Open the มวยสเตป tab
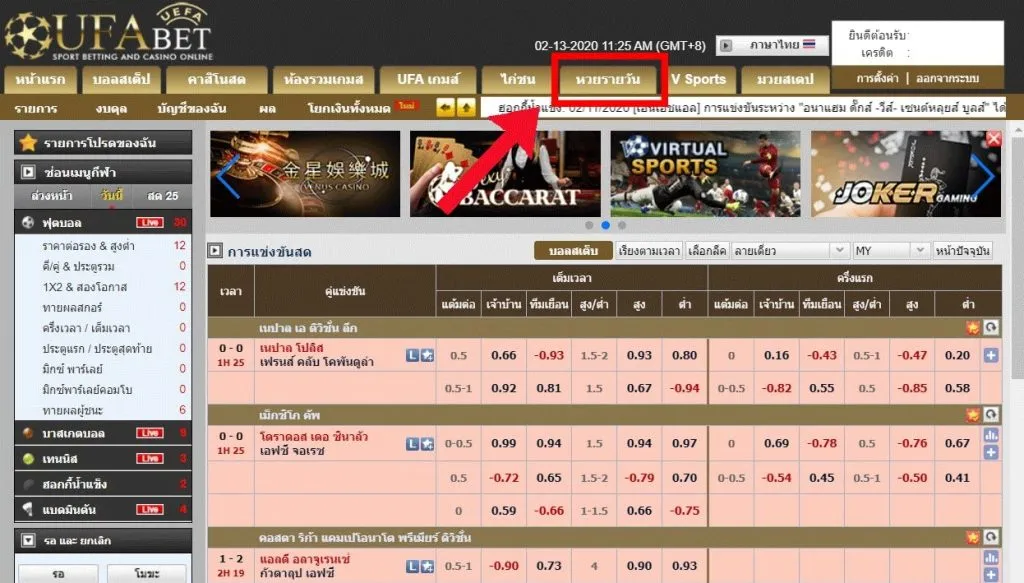The height and width of the screenshot is (583, 1024). tap(785, 80)
